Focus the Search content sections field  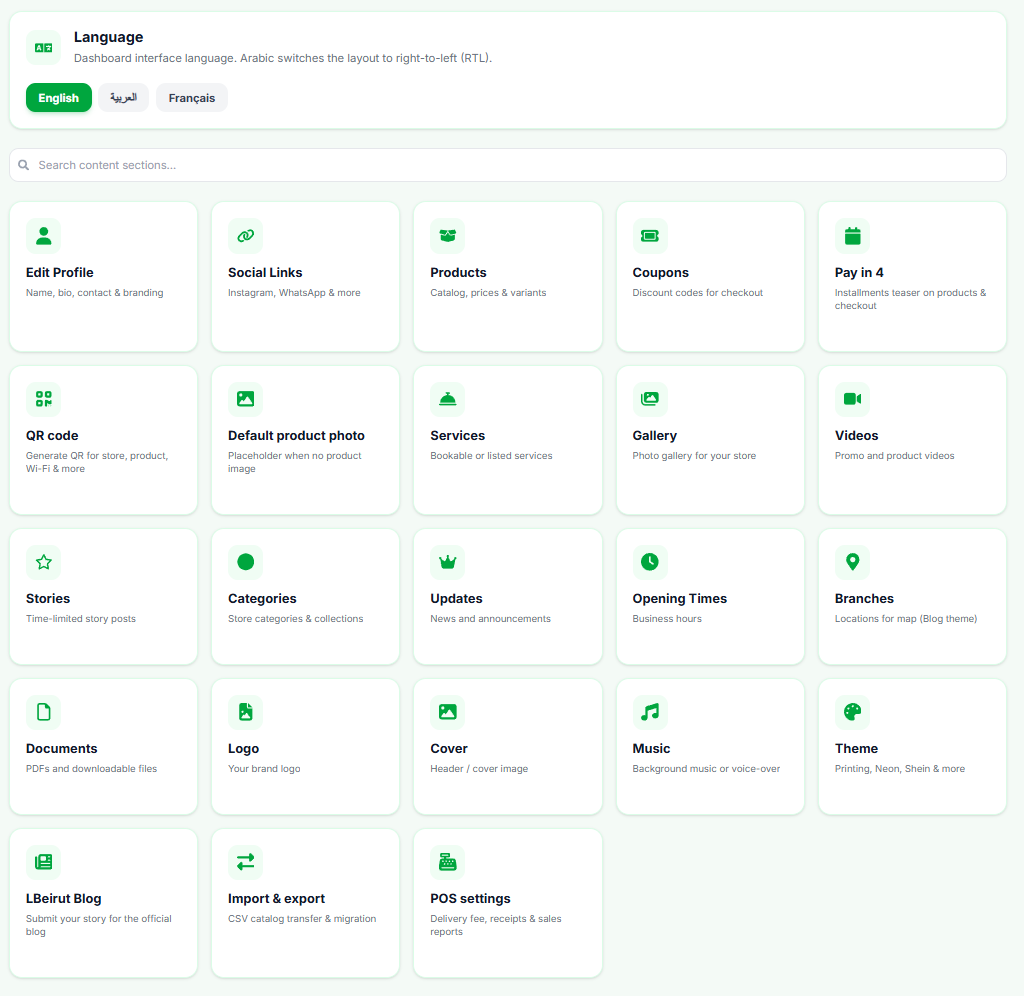pyautogui.click(x=507, y=165)
